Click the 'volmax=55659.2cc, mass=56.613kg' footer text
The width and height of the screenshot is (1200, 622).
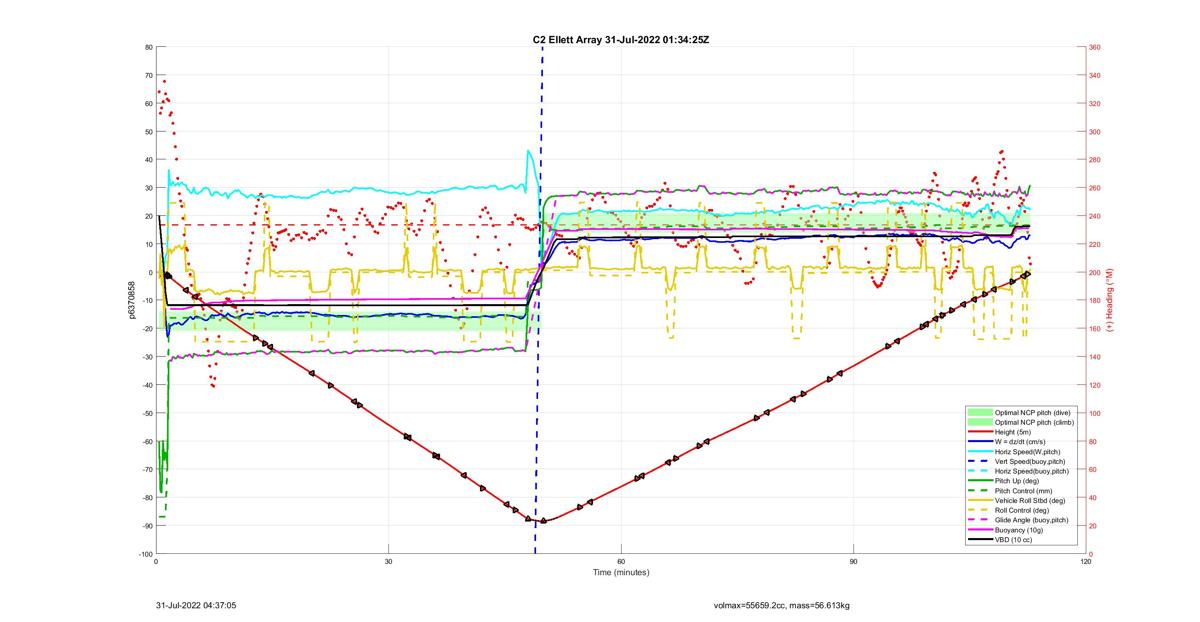point(782,605)
